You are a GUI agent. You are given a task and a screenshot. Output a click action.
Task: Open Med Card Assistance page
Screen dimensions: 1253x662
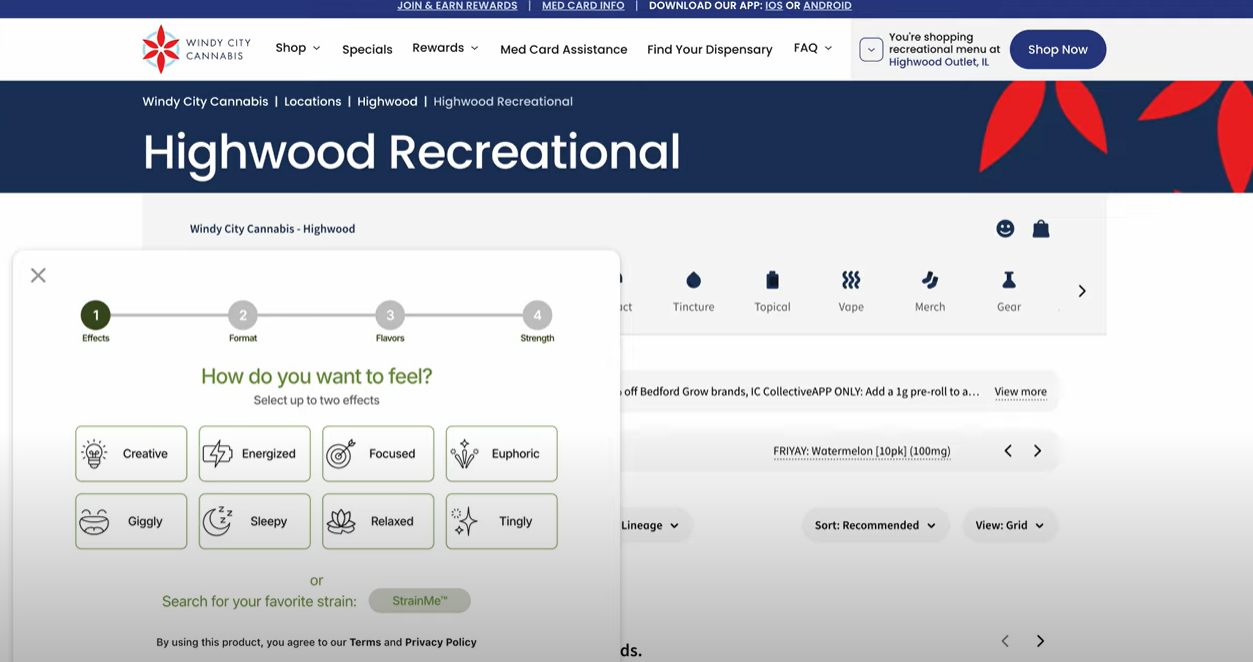[x=564, y=49]
